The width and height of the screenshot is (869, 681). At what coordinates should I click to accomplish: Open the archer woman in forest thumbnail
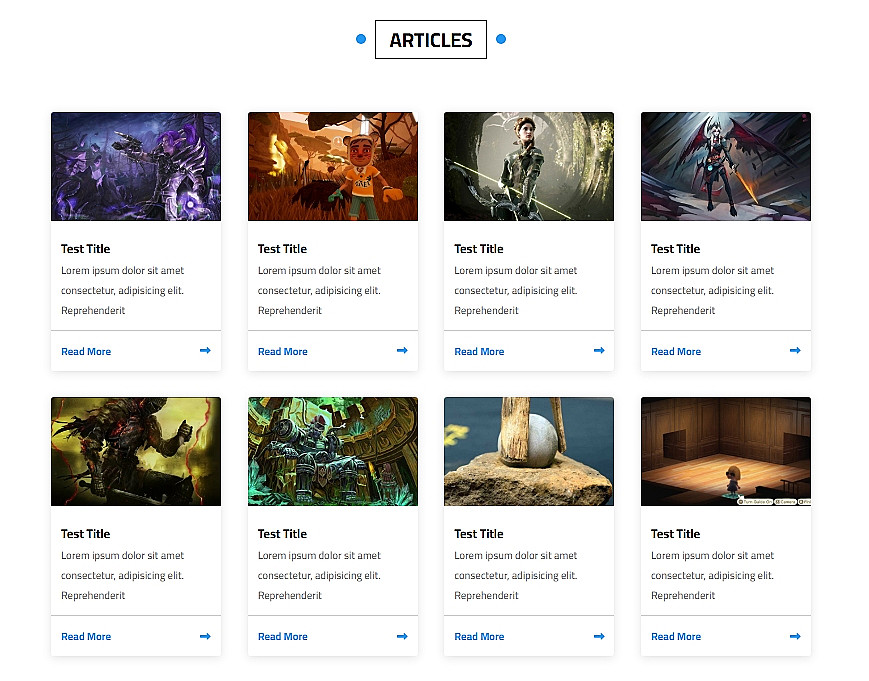pos(529,166)
